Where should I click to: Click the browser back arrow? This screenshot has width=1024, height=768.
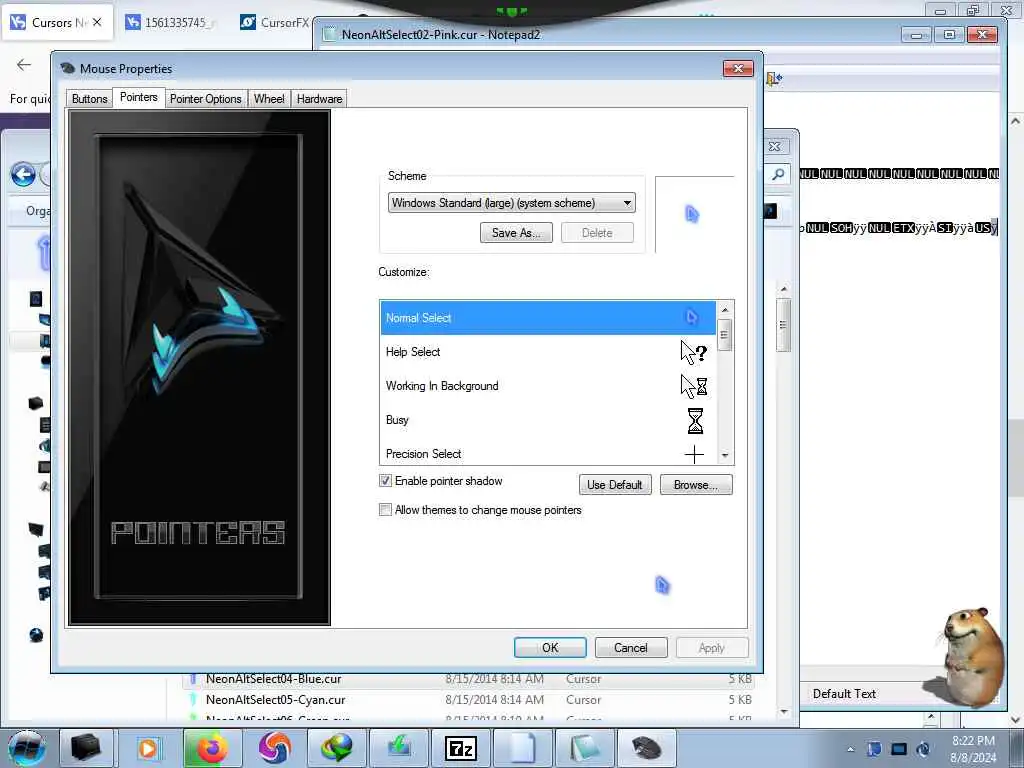click(x=24, y=64)
